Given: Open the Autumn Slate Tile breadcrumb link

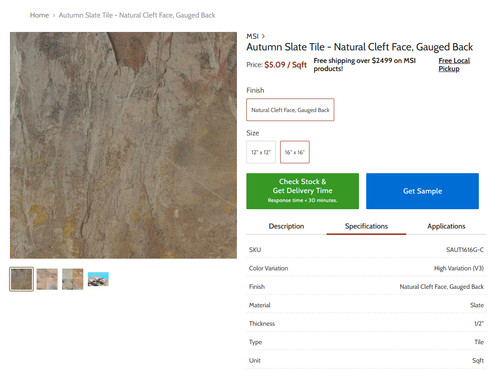Looking at the screenshot, I should [137, 15].
